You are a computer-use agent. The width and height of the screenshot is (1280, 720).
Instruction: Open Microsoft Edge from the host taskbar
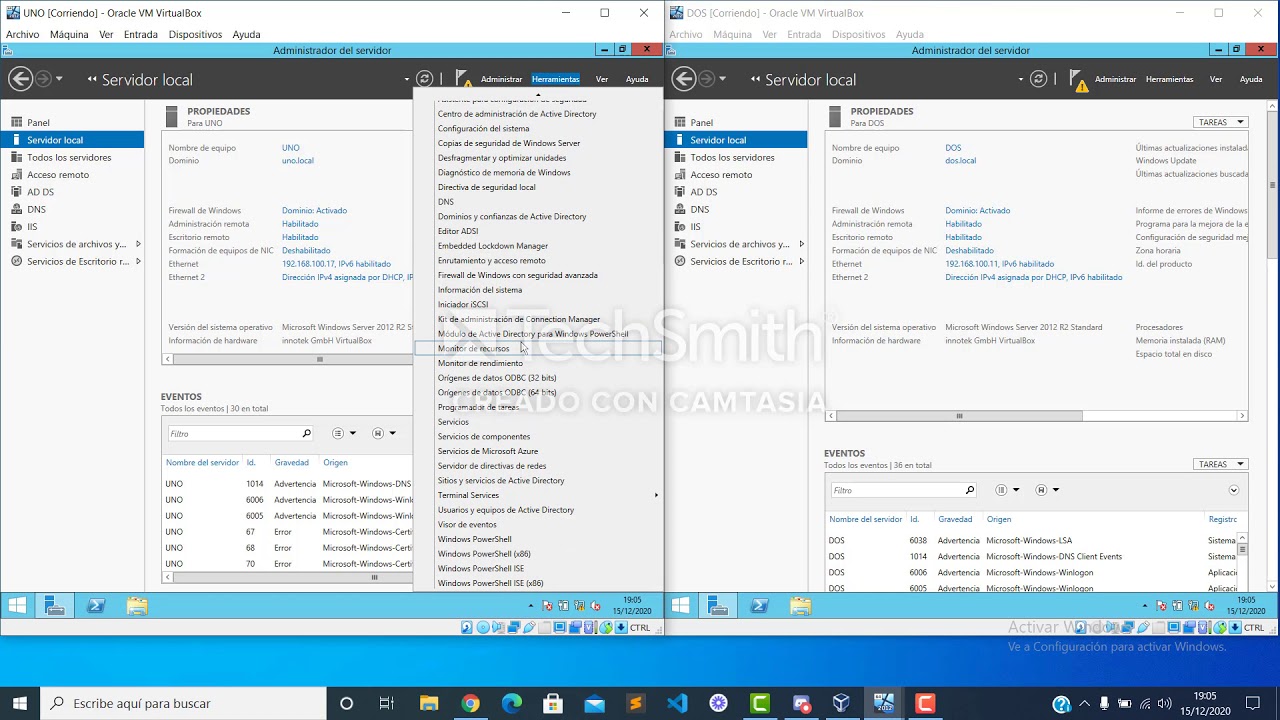(511, 703)
